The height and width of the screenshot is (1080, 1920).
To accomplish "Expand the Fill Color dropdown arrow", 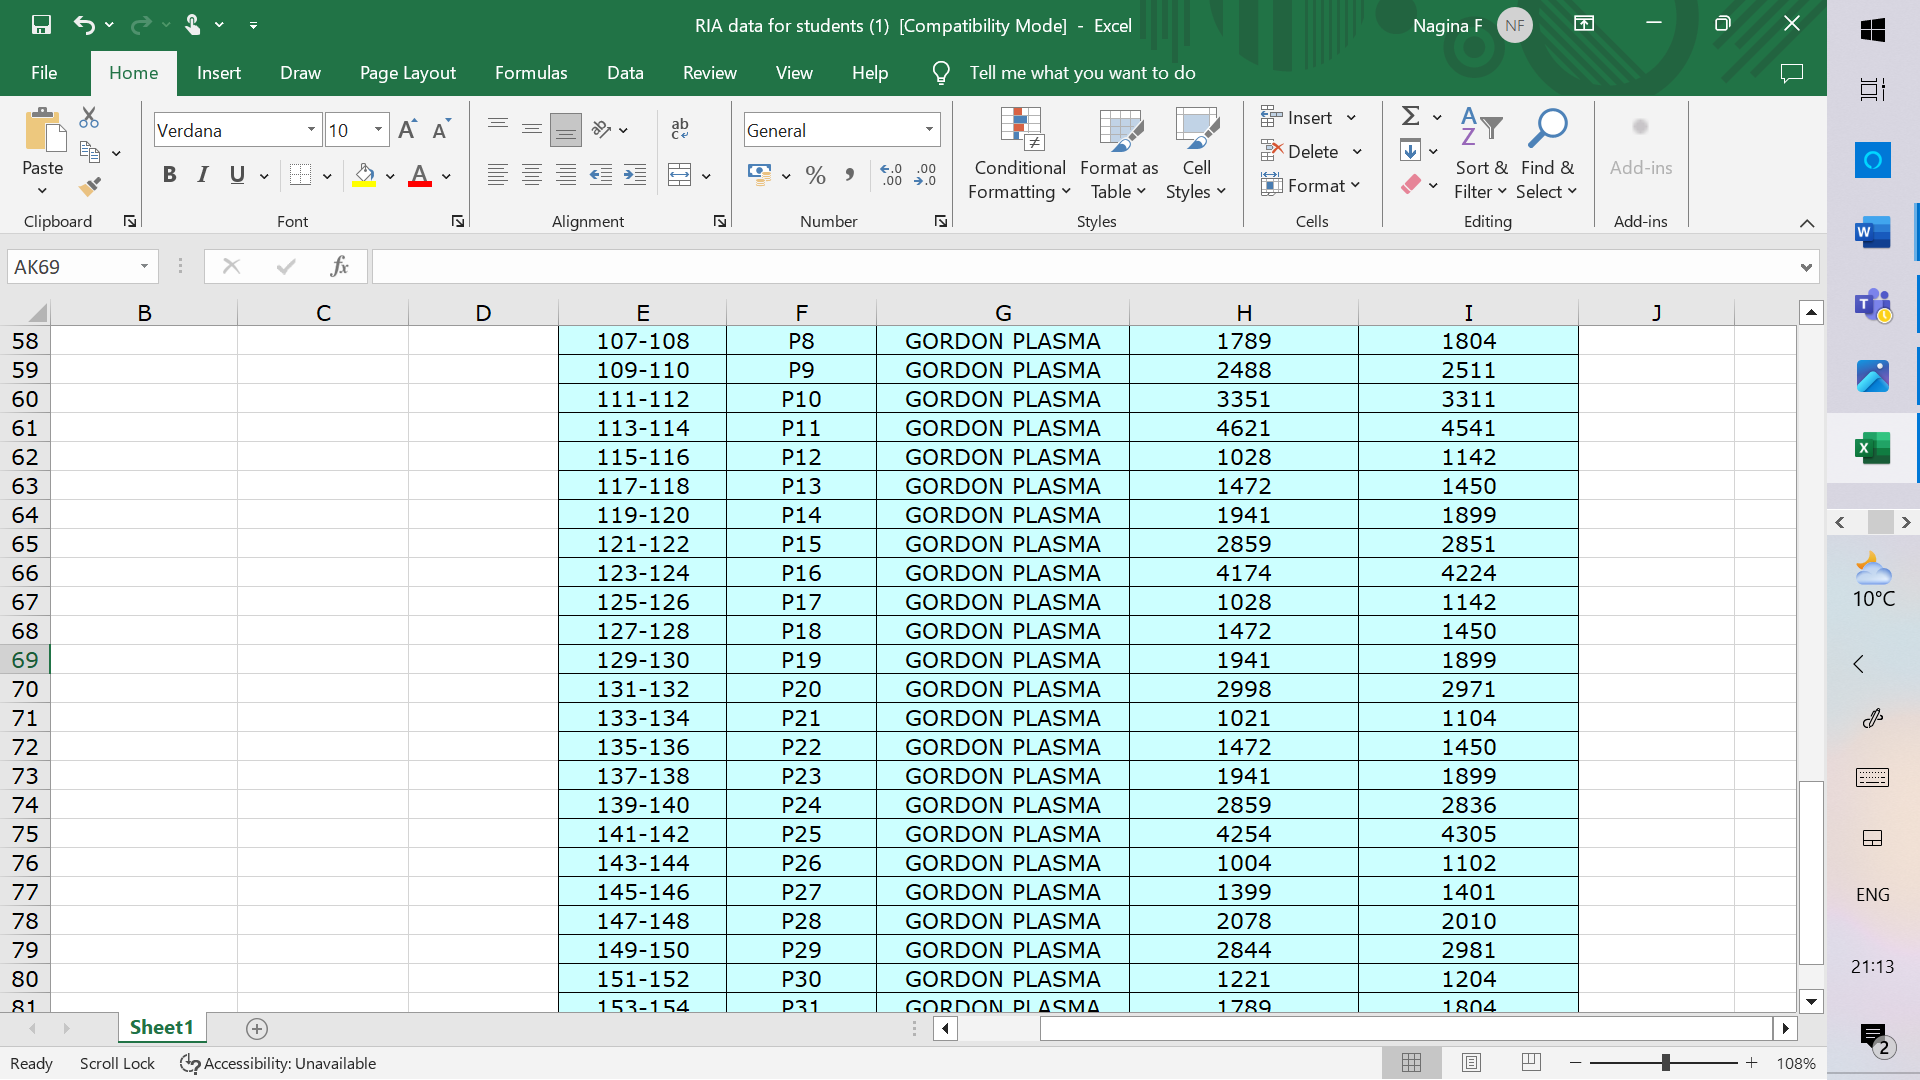I will coord(389,175).
